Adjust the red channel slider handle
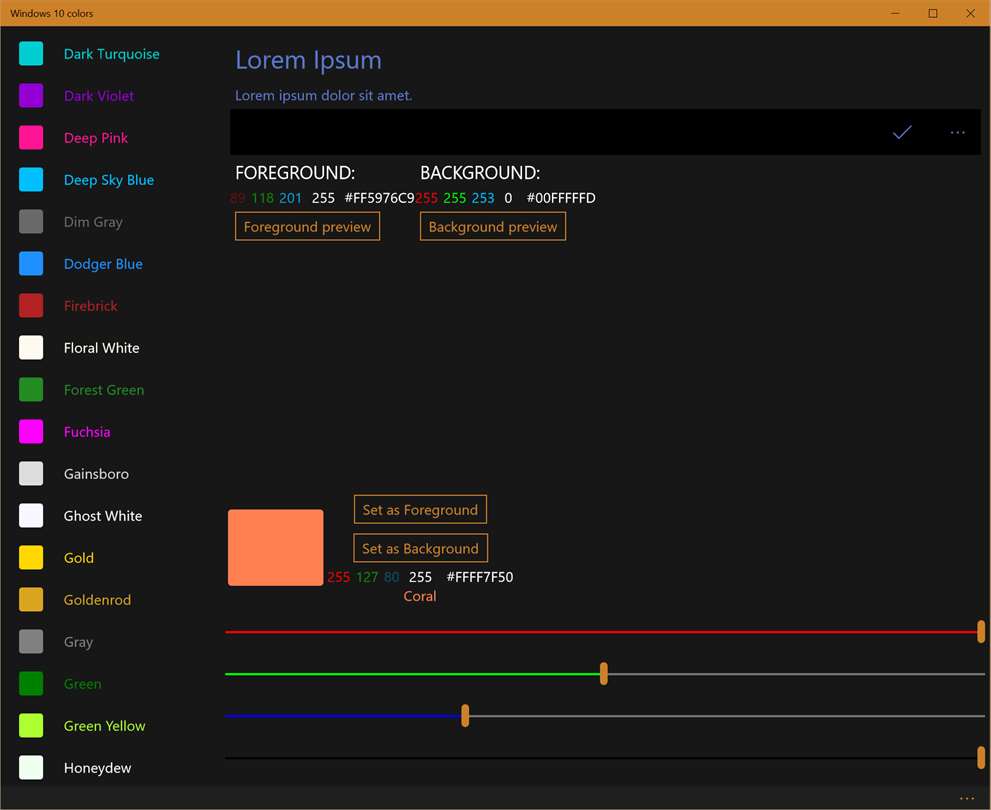This screenshot has width=991, height=810. pos(981,631)
